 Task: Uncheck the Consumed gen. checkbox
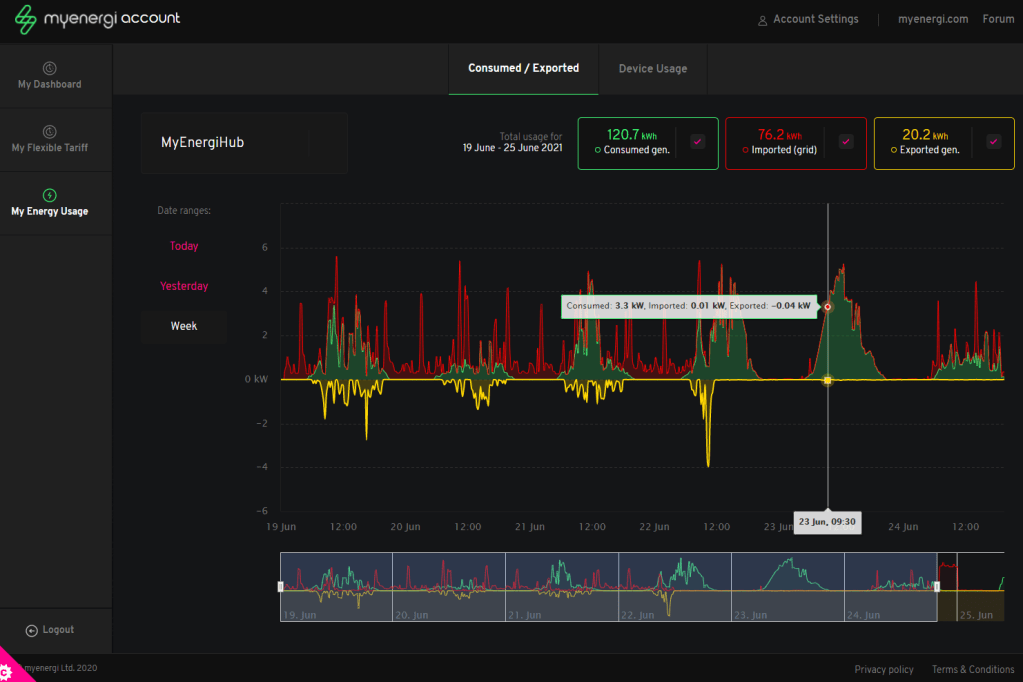tap(698, 142)
